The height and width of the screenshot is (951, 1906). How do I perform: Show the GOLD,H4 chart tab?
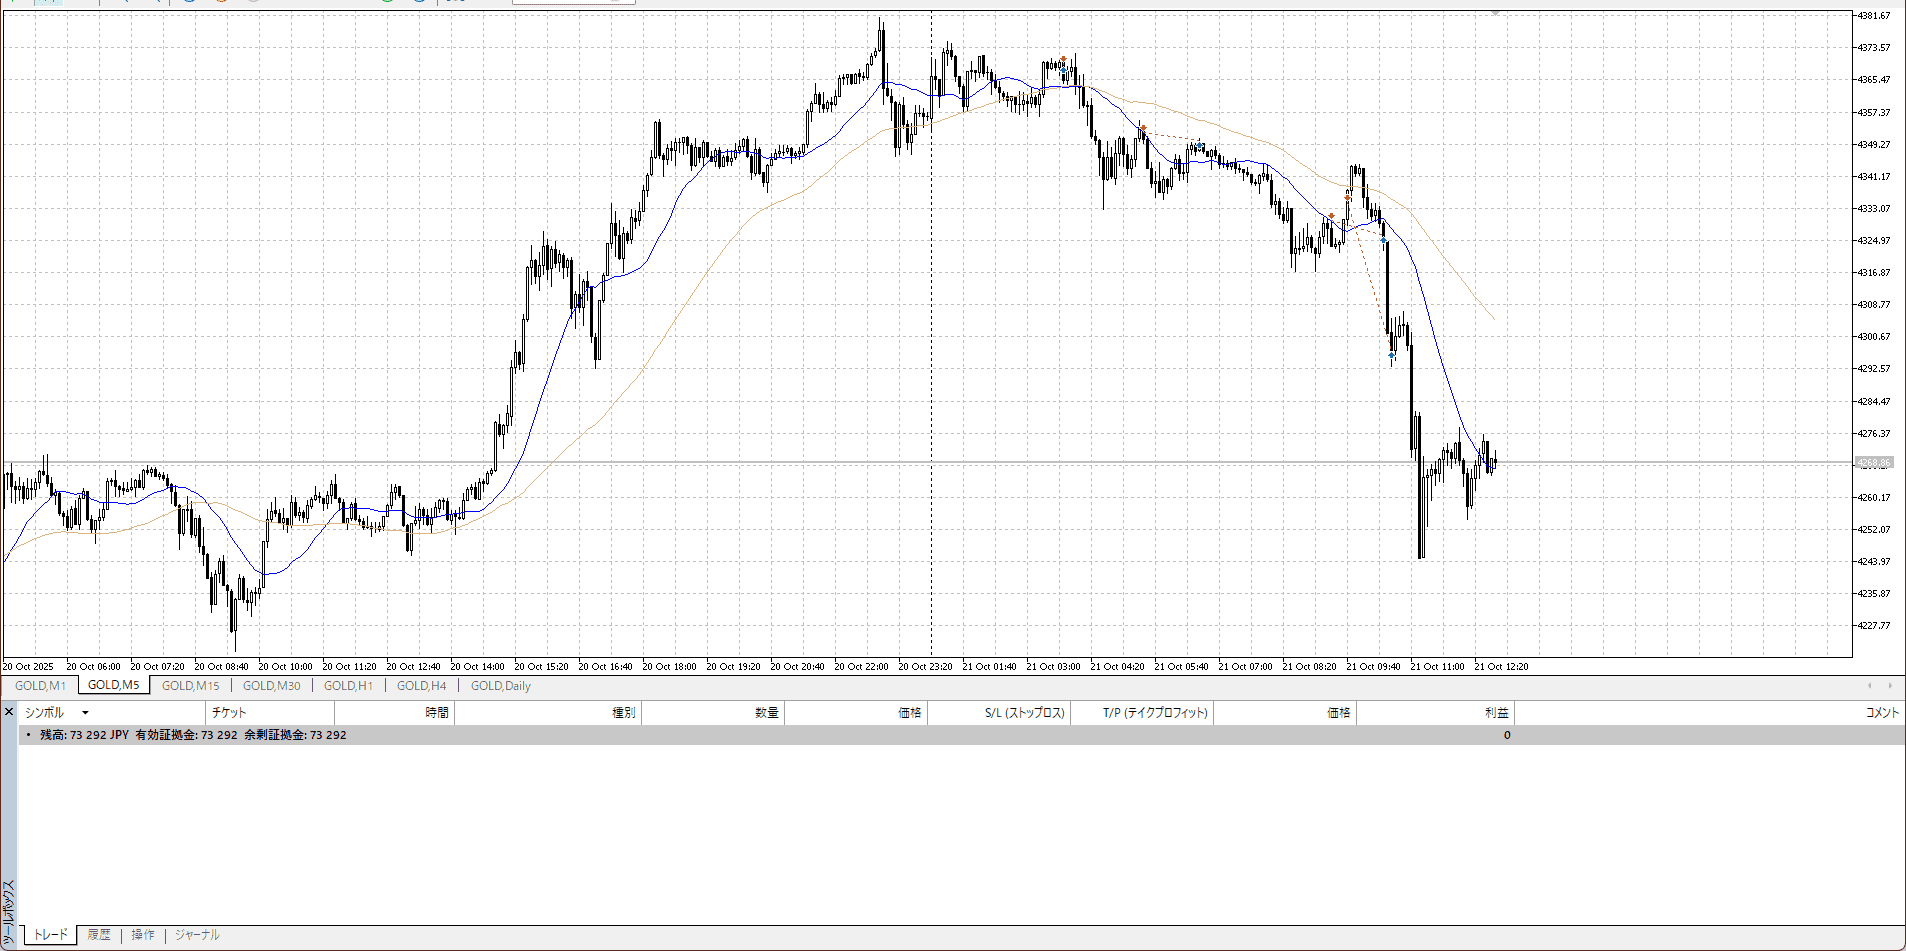click(x=421, y=686)
